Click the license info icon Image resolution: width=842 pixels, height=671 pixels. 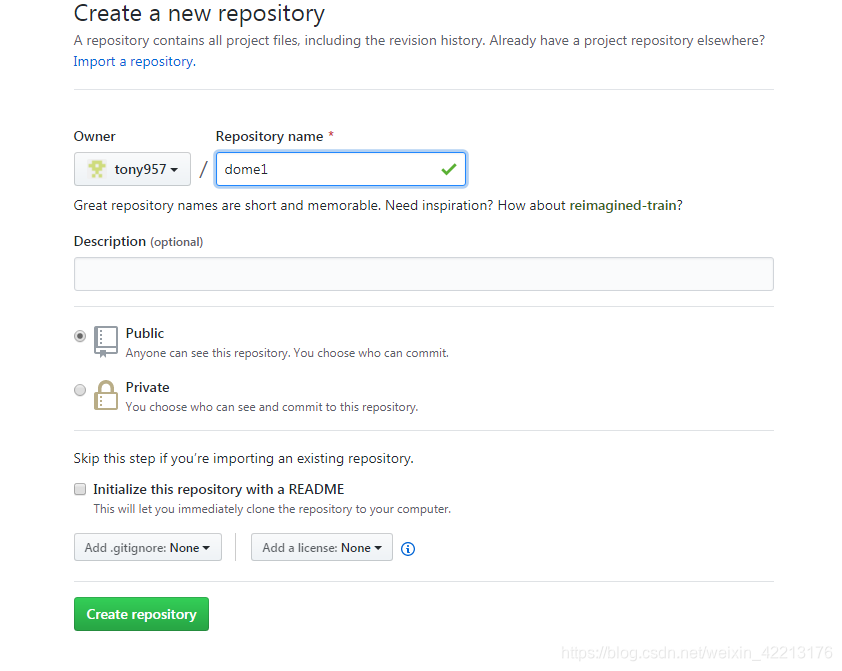pyautogui.click(x=408, y=549)
